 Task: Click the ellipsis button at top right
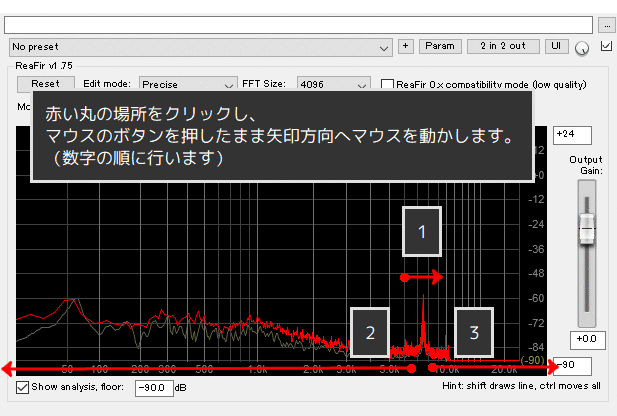point(607,24)
